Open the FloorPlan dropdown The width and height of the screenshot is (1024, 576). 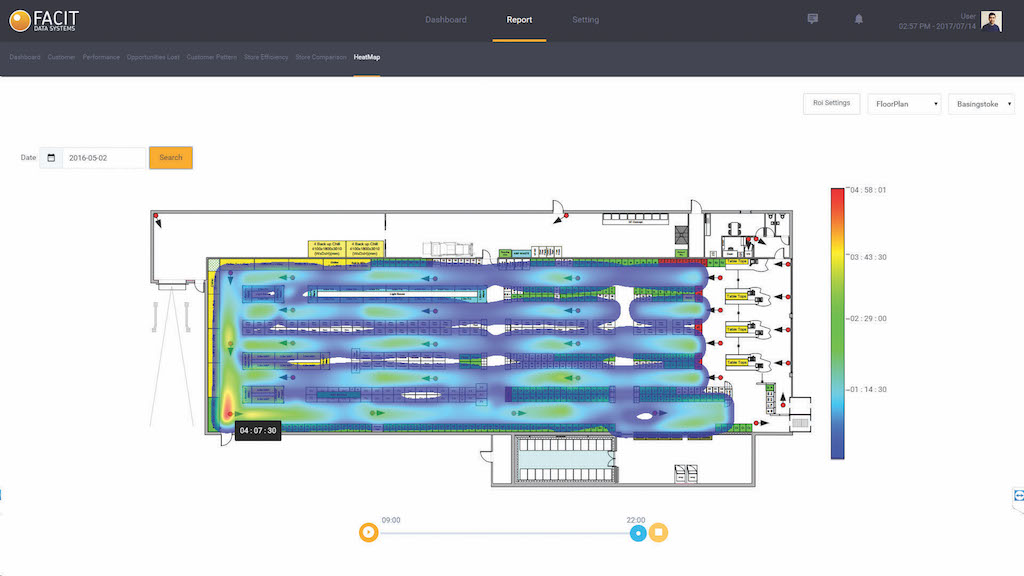pyautogui.click(x=903, y=104)
